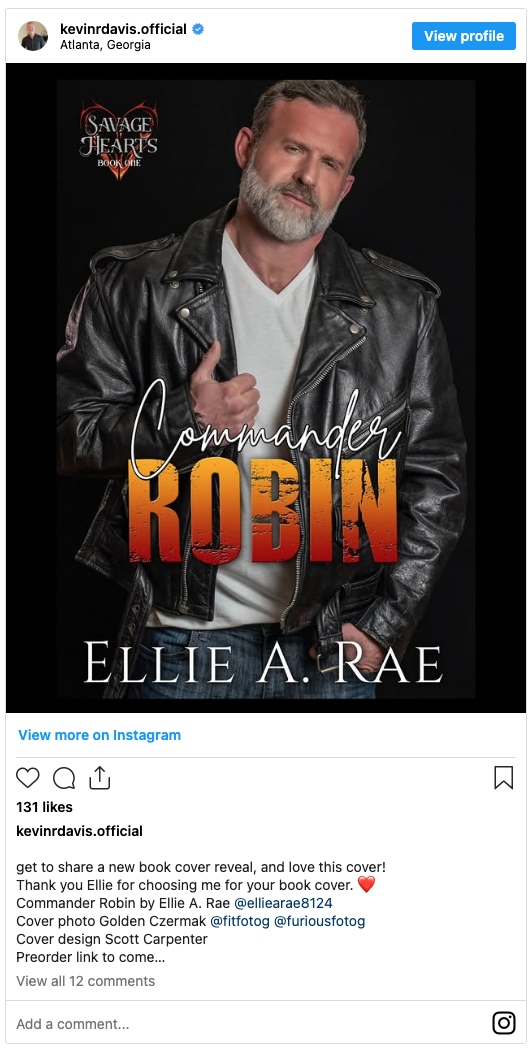Viewport: 532px width, 1051px height.
Task: Click the kevinrdavis.official header username
Action: click(x=123, y=29)
